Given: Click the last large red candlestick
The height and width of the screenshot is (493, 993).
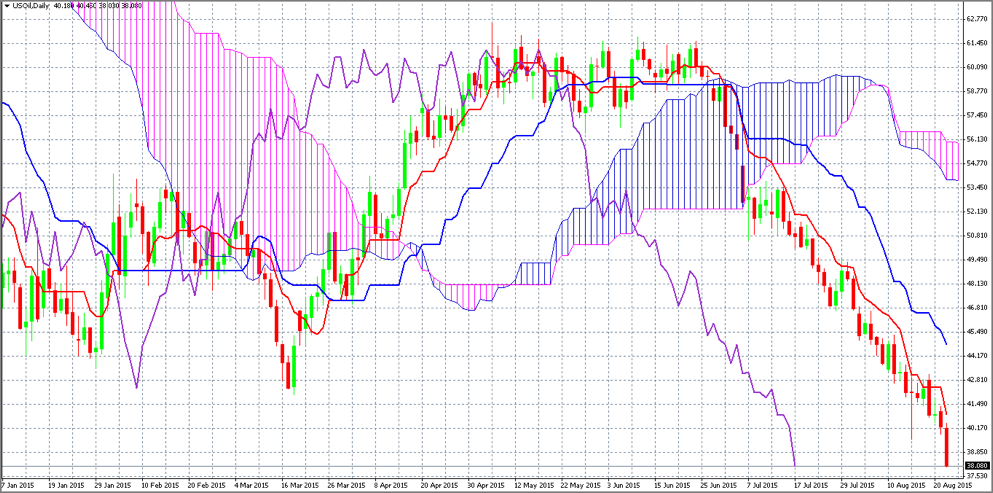Looking at the screenshot, I should [x=946, y=448].
